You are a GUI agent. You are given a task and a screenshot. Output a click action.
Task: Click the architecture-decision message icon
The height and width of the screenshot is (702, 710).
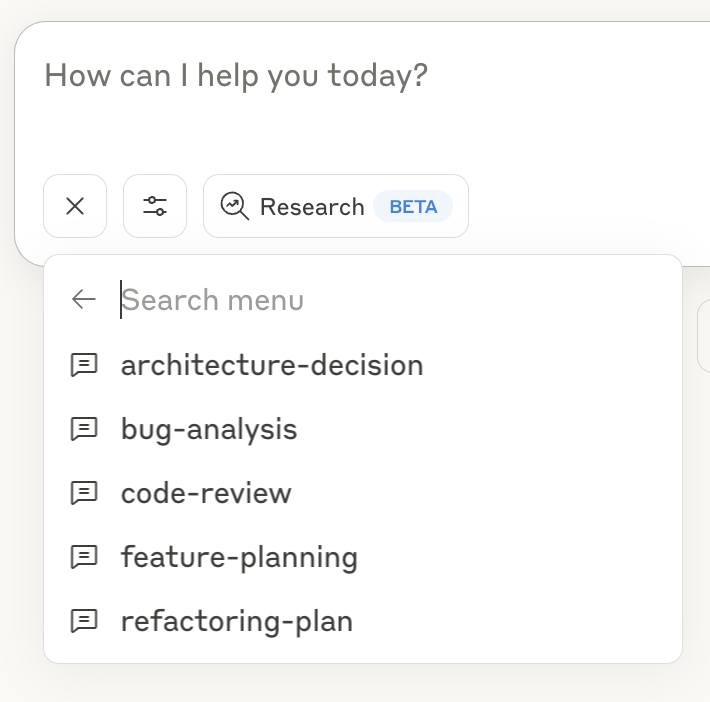(x=84, y=365)
